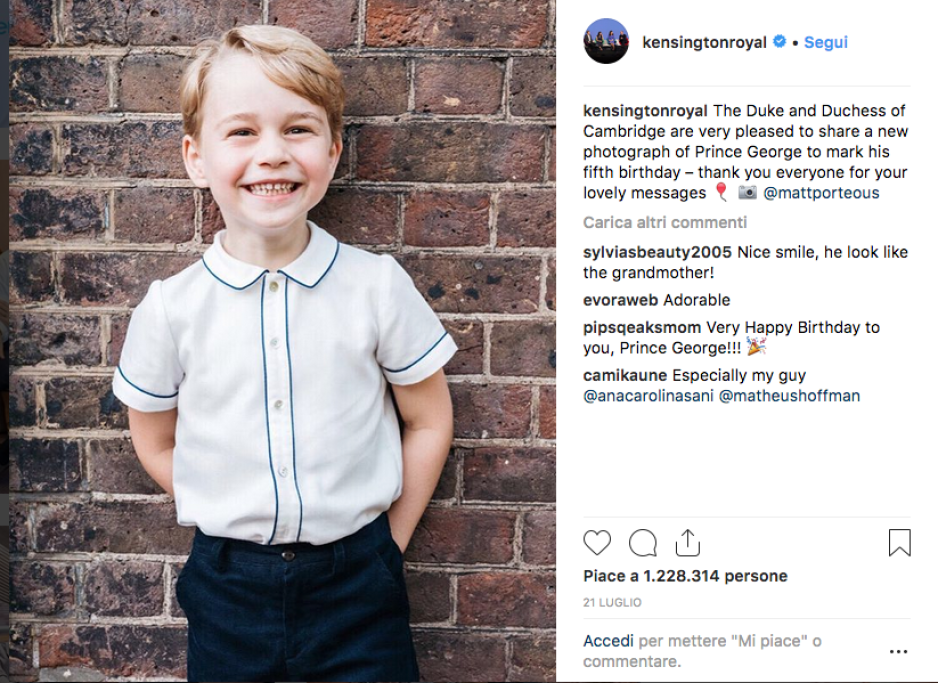Open kensingtonroyal username in header

pos(704,43)
